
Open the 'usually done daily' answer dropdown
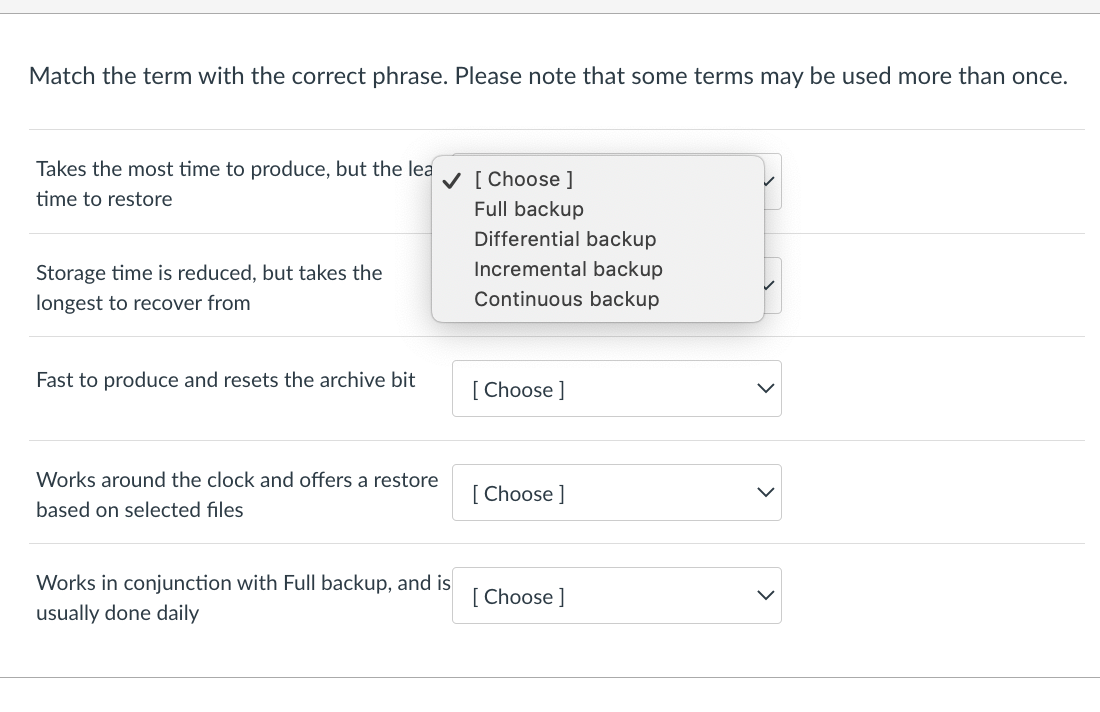[616, 596]
